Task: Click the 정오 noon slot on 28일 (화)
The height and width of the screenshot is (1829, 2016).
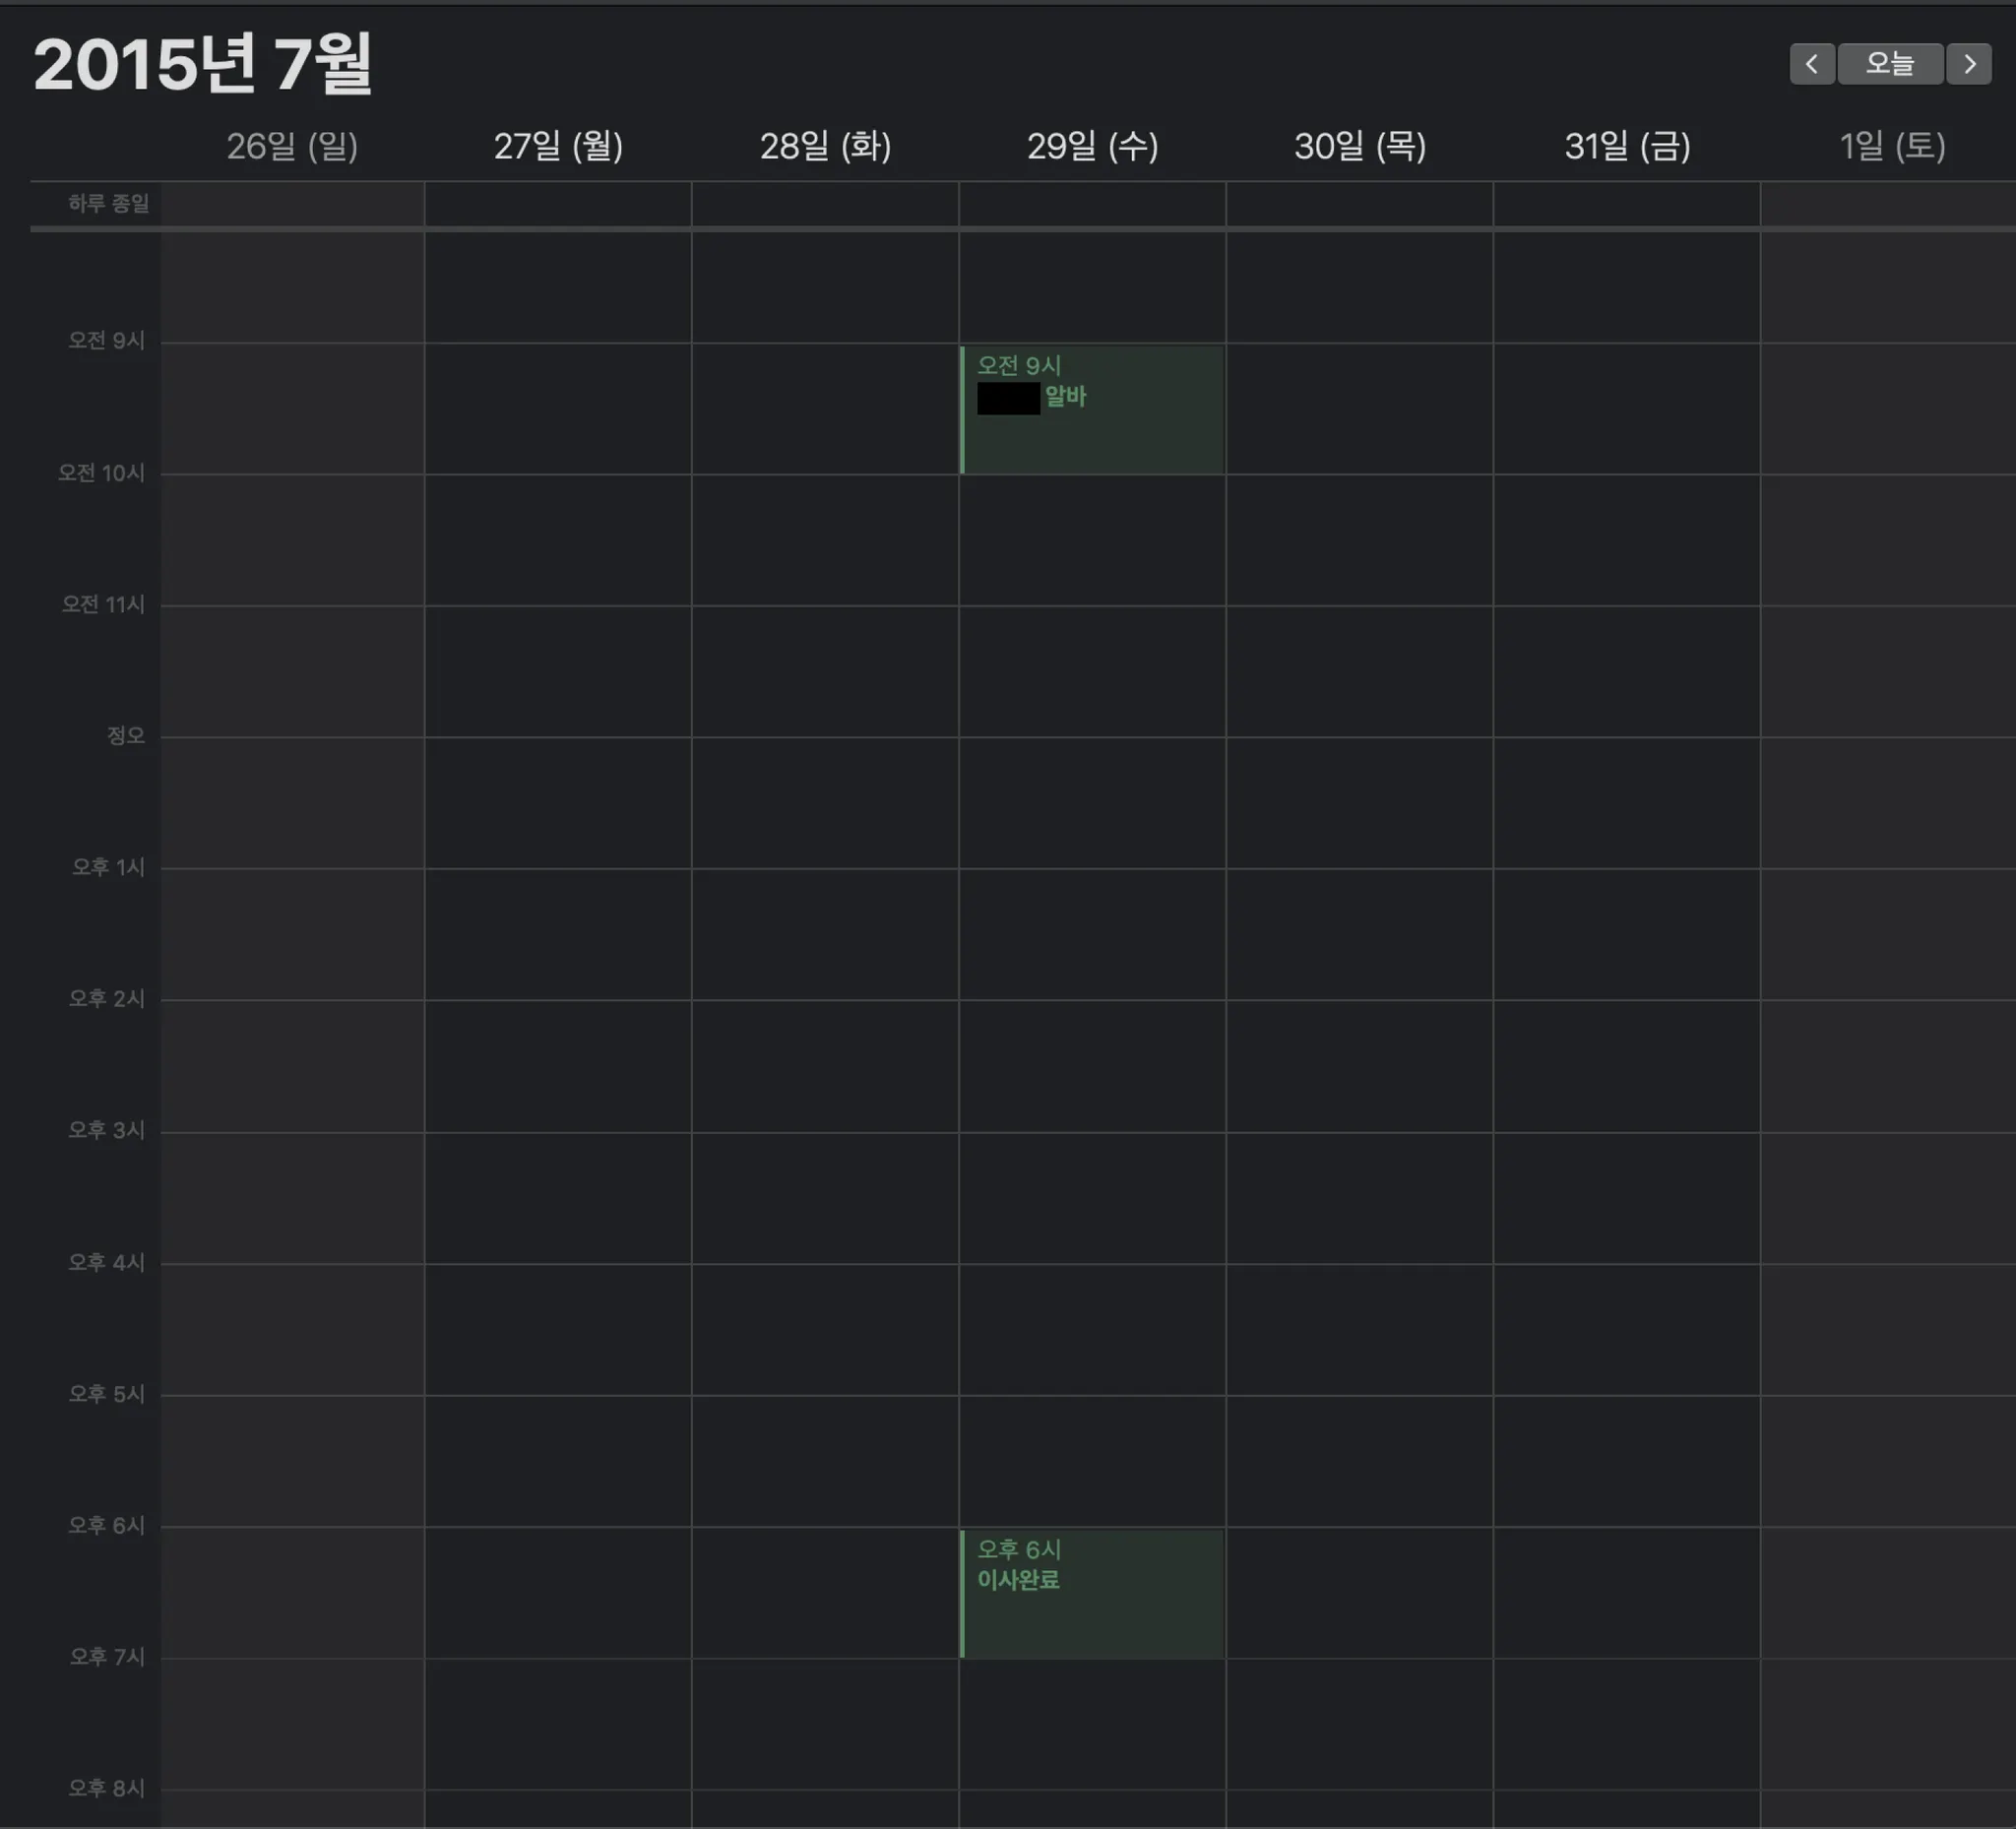Action: [x=825, y=802]
